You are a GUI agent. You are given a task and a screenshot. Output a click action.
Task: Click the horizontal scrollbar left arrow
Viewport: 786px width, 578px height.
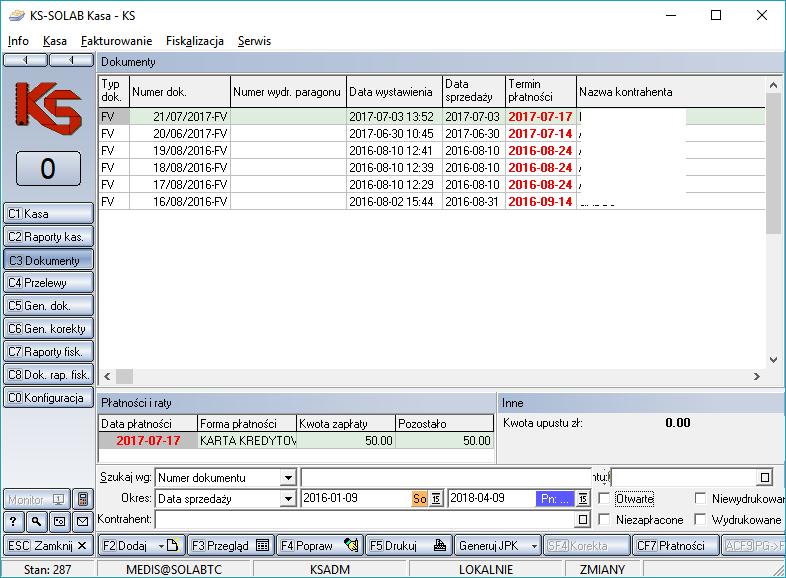107,376
